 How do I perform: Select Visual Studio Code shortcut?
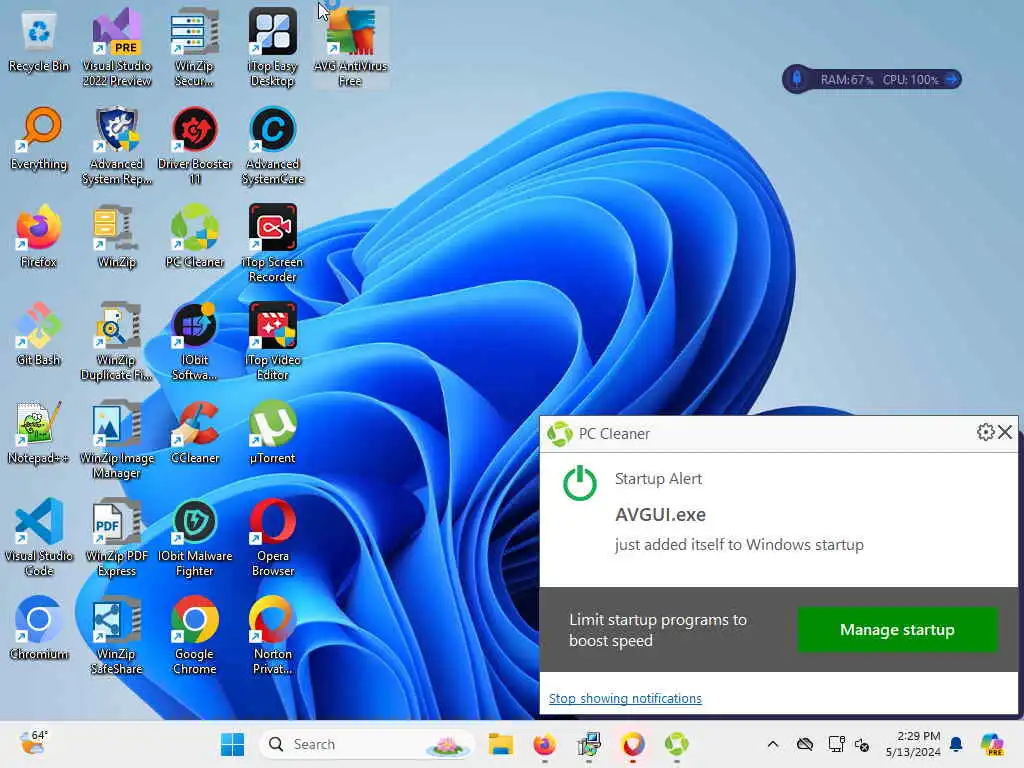pyautogui.click(x=39, y=537)
